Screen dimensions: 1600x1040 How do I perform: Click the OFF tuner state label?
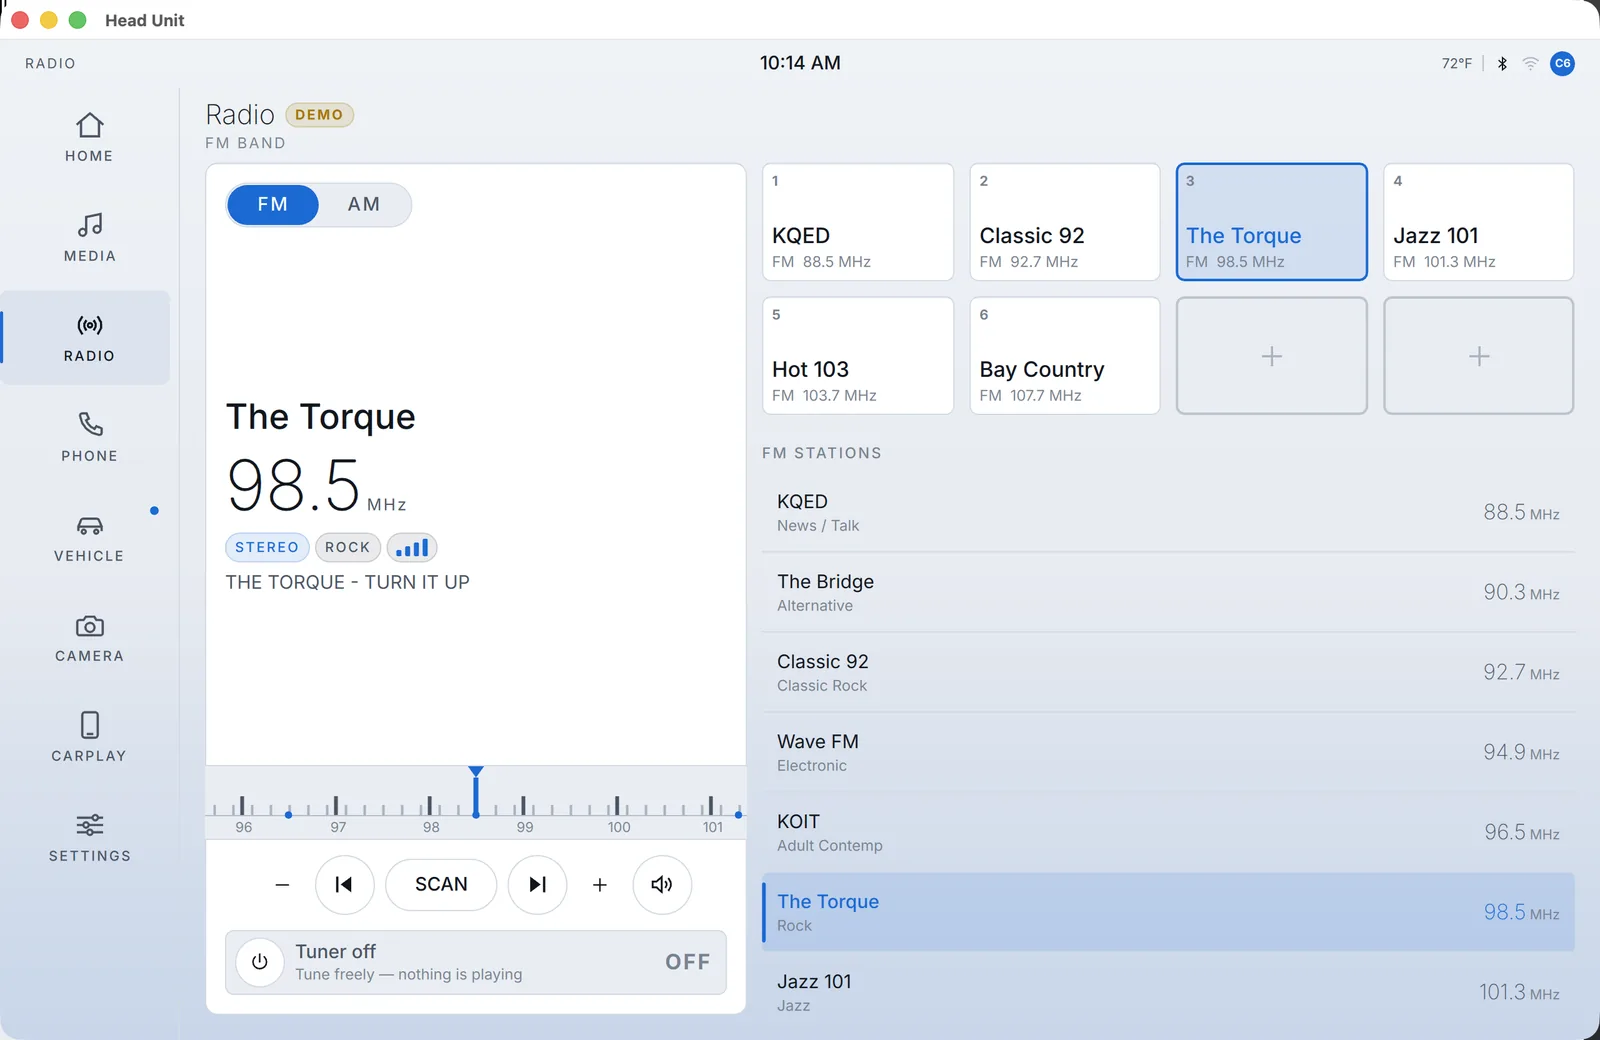coord(688,962)
